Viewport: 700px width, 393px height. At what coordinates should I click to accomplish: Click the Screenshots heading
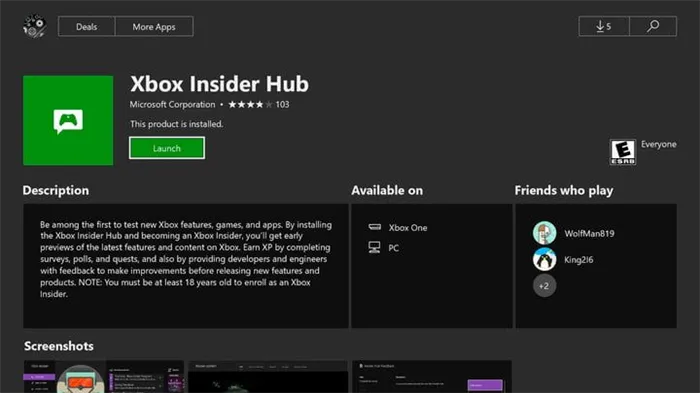click(59, 346)
